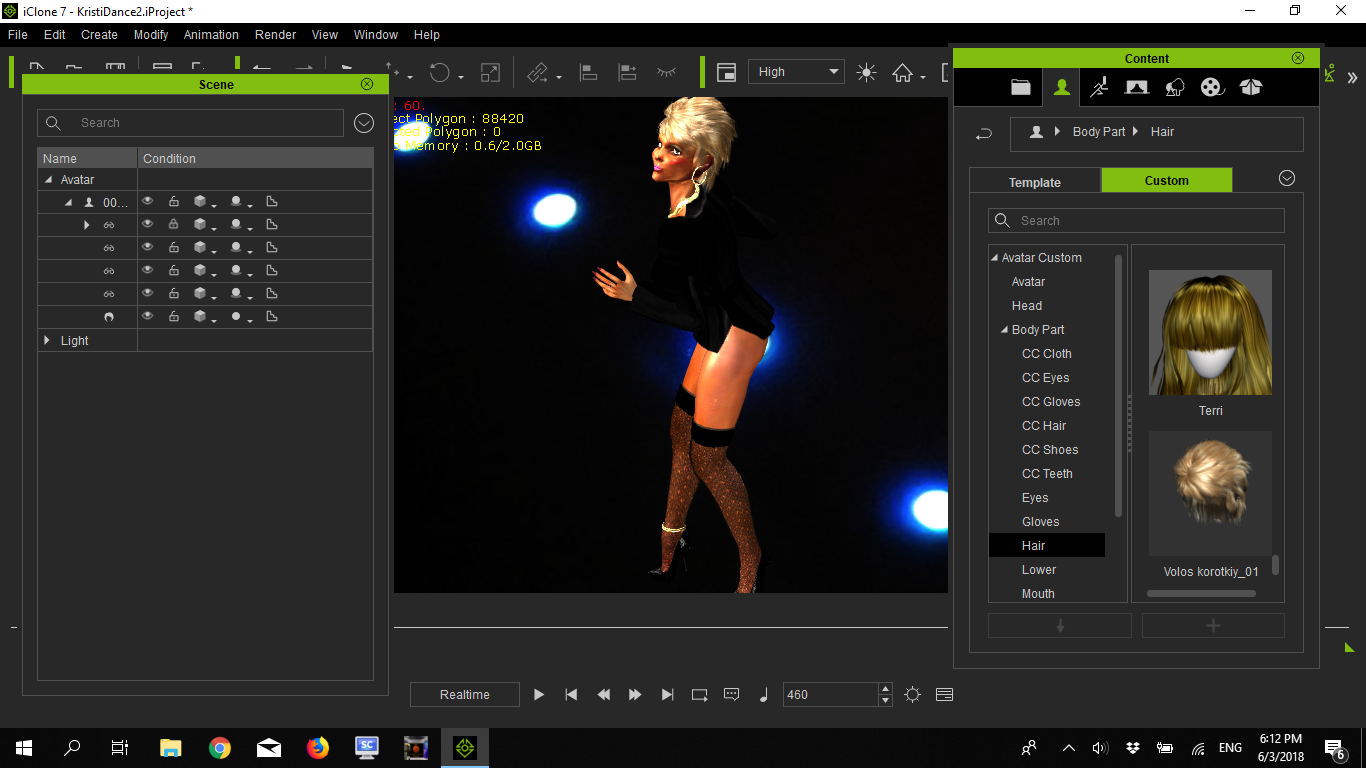Image resolution: width=1366 pixels, height=768 pixels.
Task: Click the render state cube on hair row
Action: (x=200, y=316)
